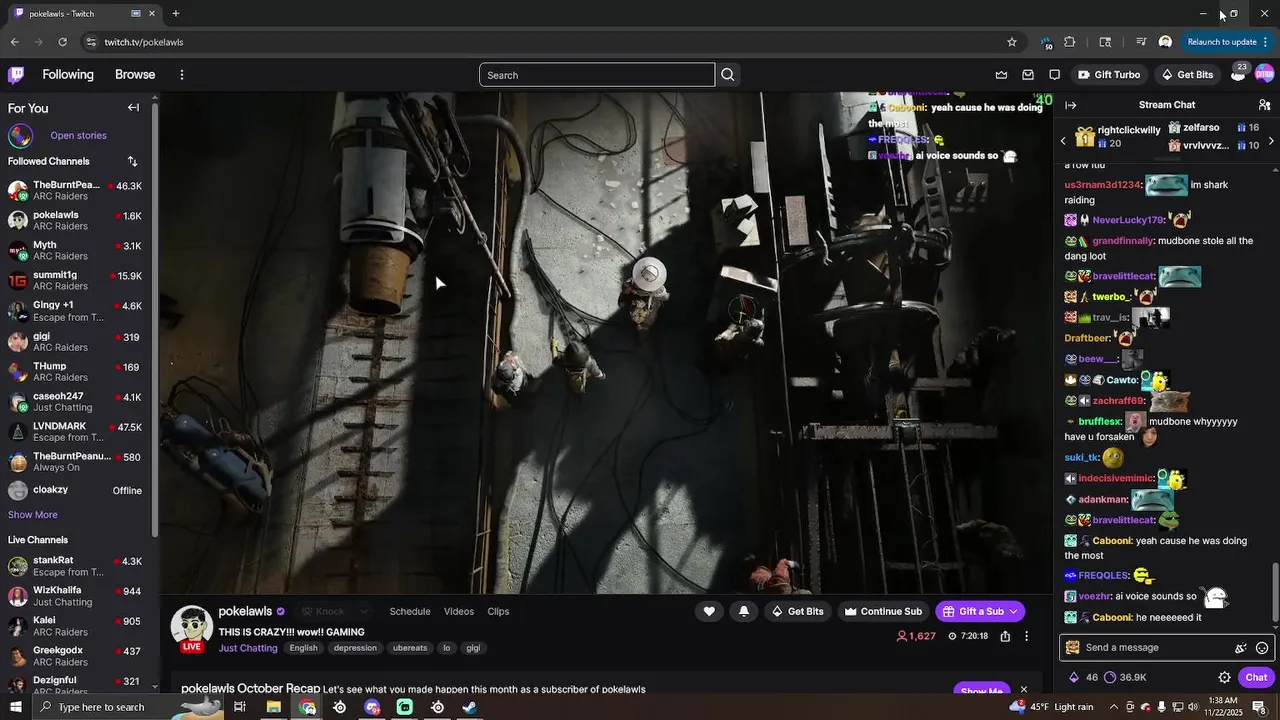1280x720 pixels.
Task: Open chat settings gear icon
Action: tap(1224, 677)
